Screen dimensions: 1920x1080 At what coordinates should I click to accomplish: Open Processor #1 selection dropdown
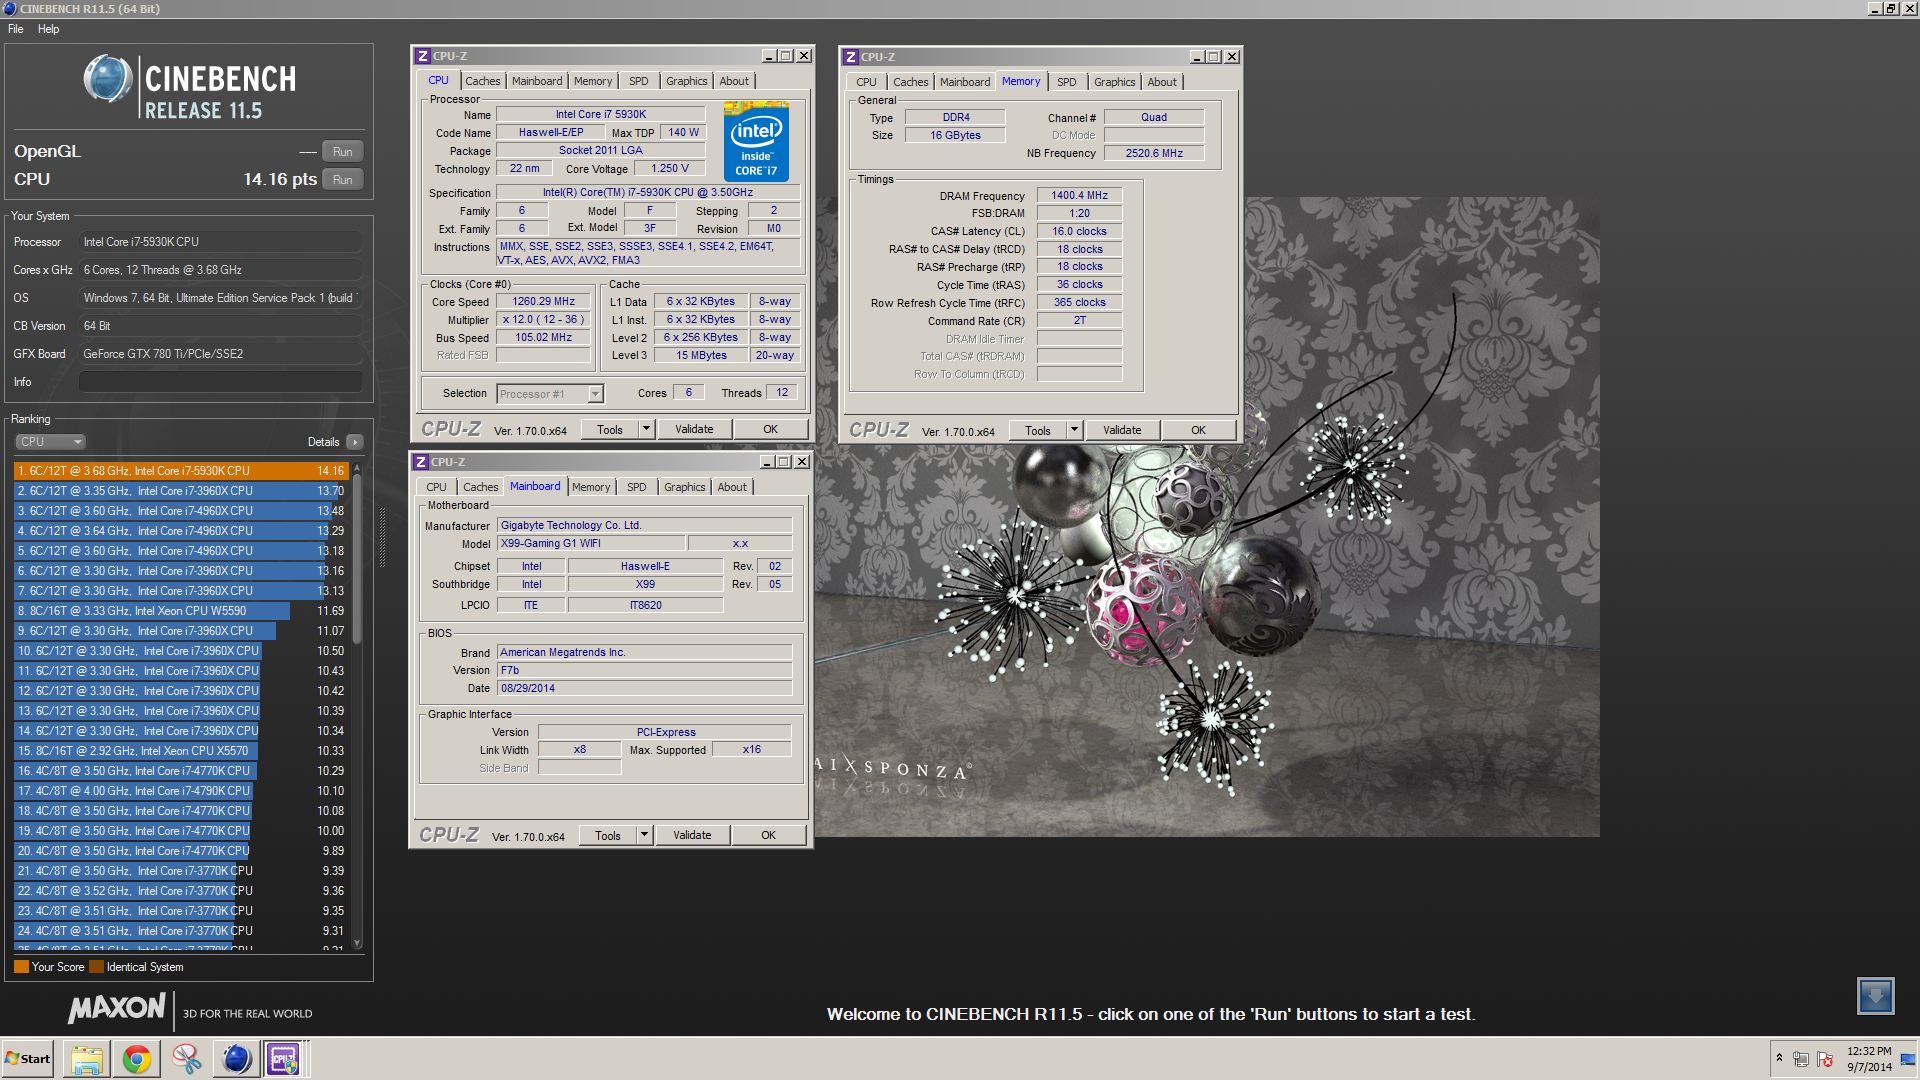click(595, 394)
